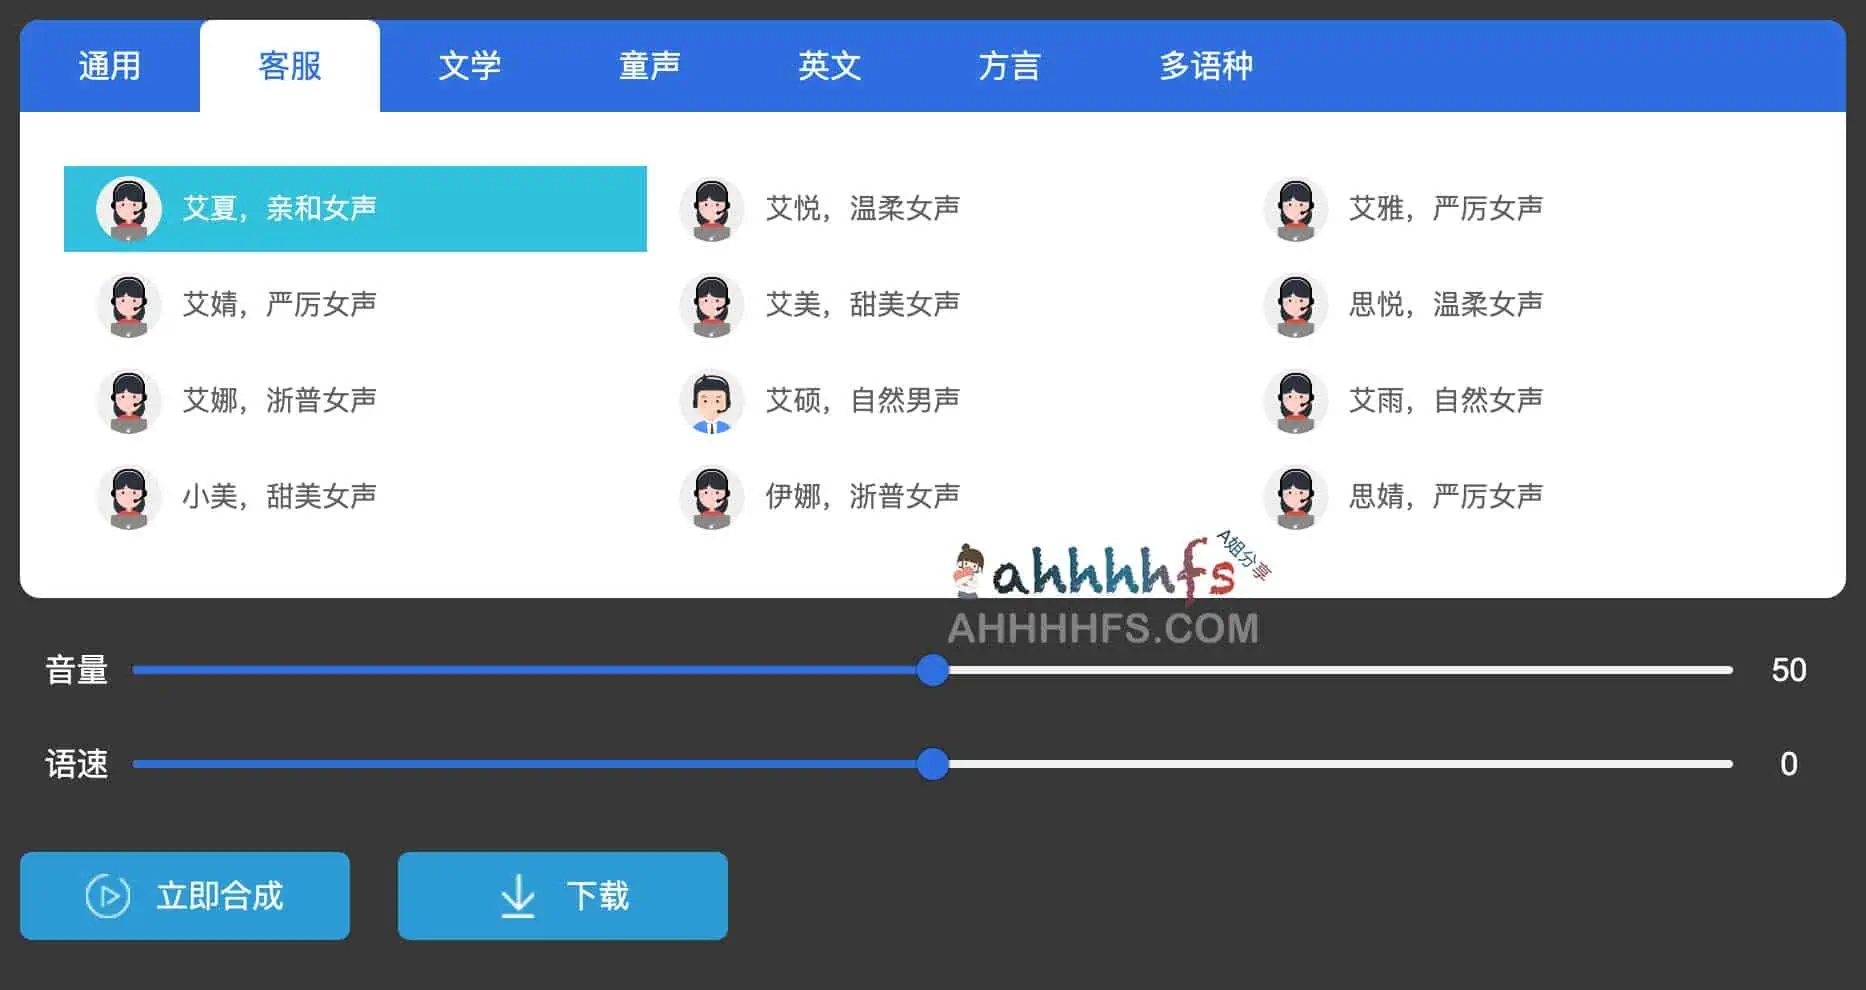Click the 立即合成 synthesis button

[185, 895]
